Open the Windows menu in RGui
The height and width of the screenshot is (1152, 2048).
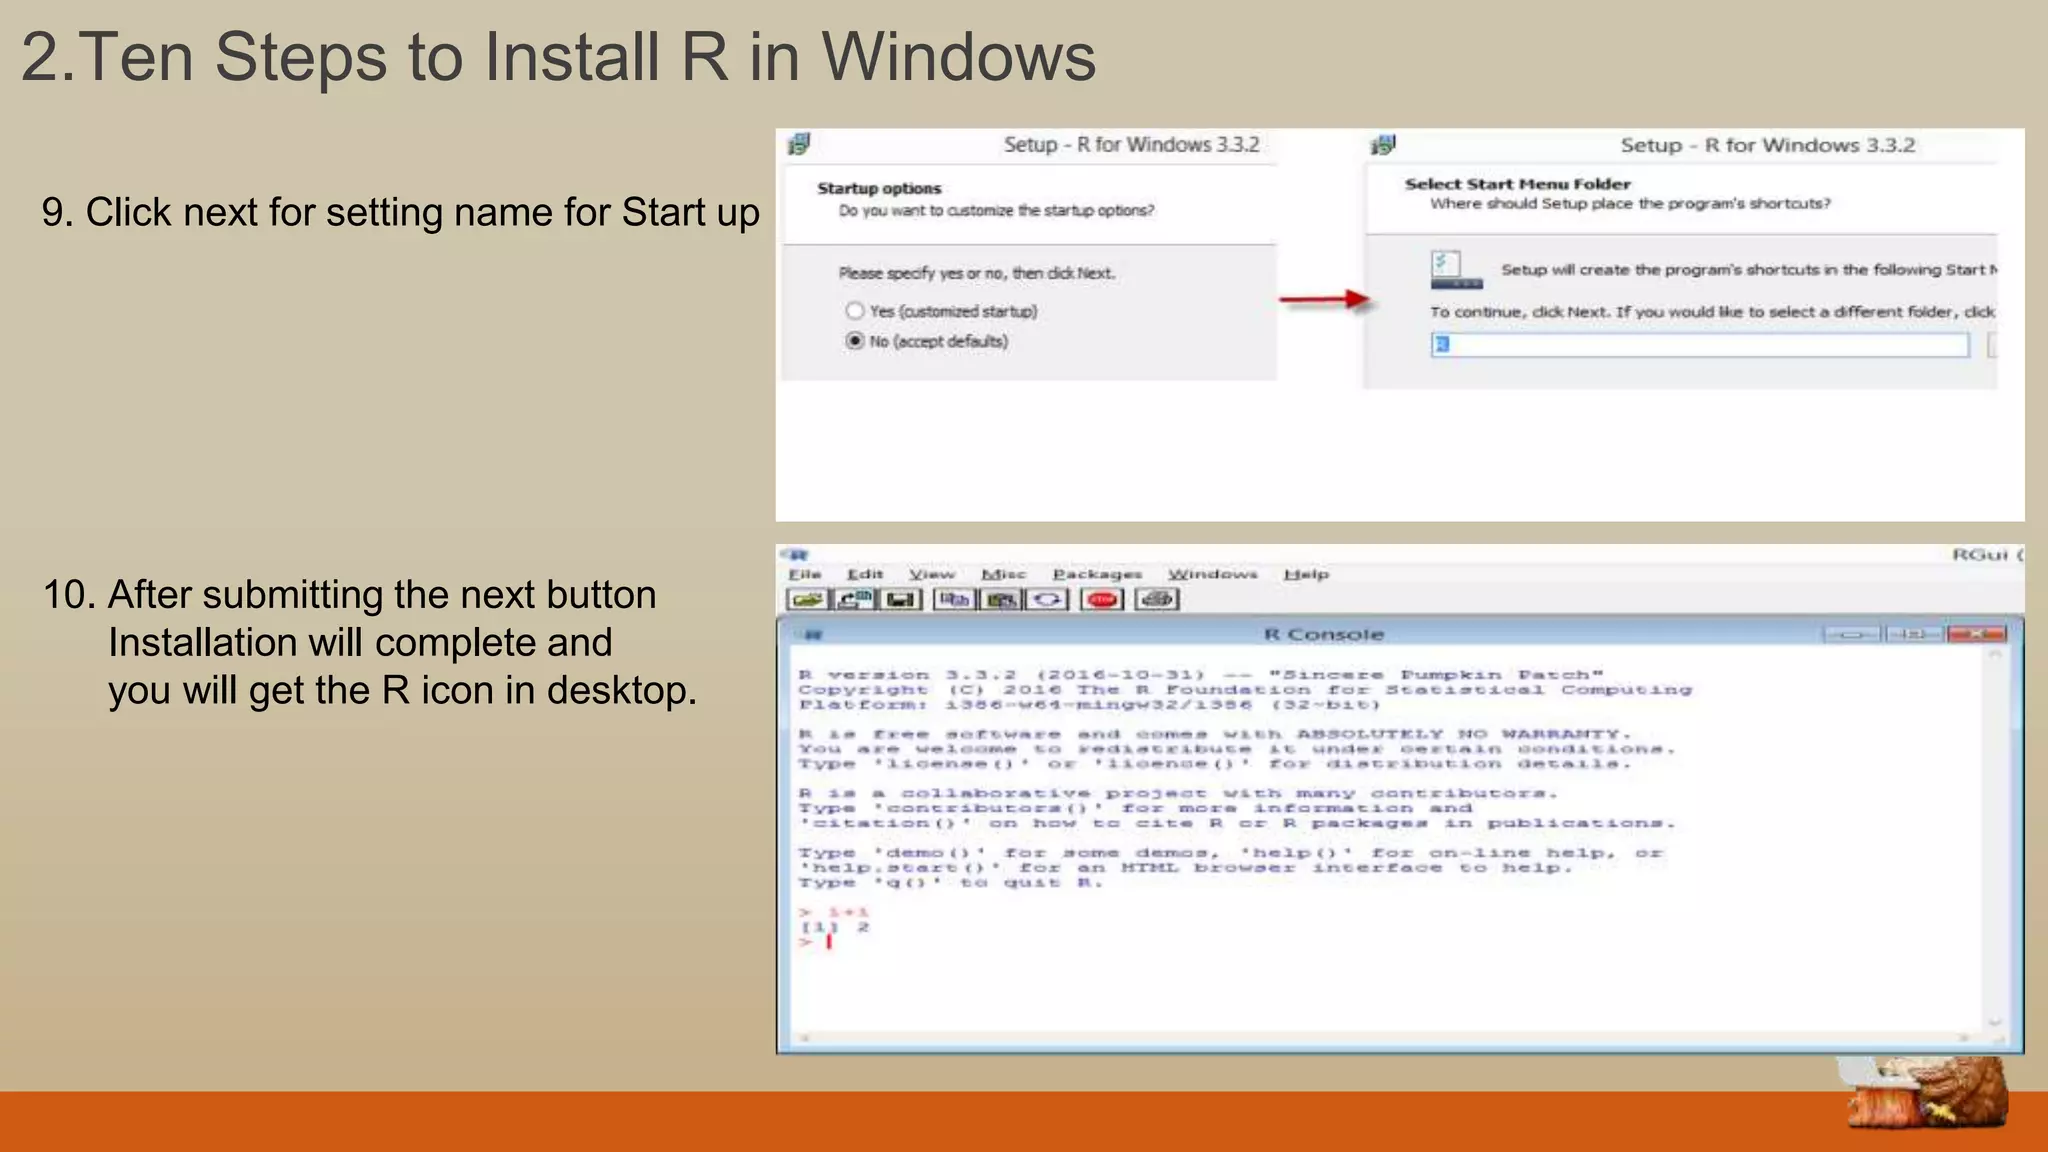pos(1213,574)
